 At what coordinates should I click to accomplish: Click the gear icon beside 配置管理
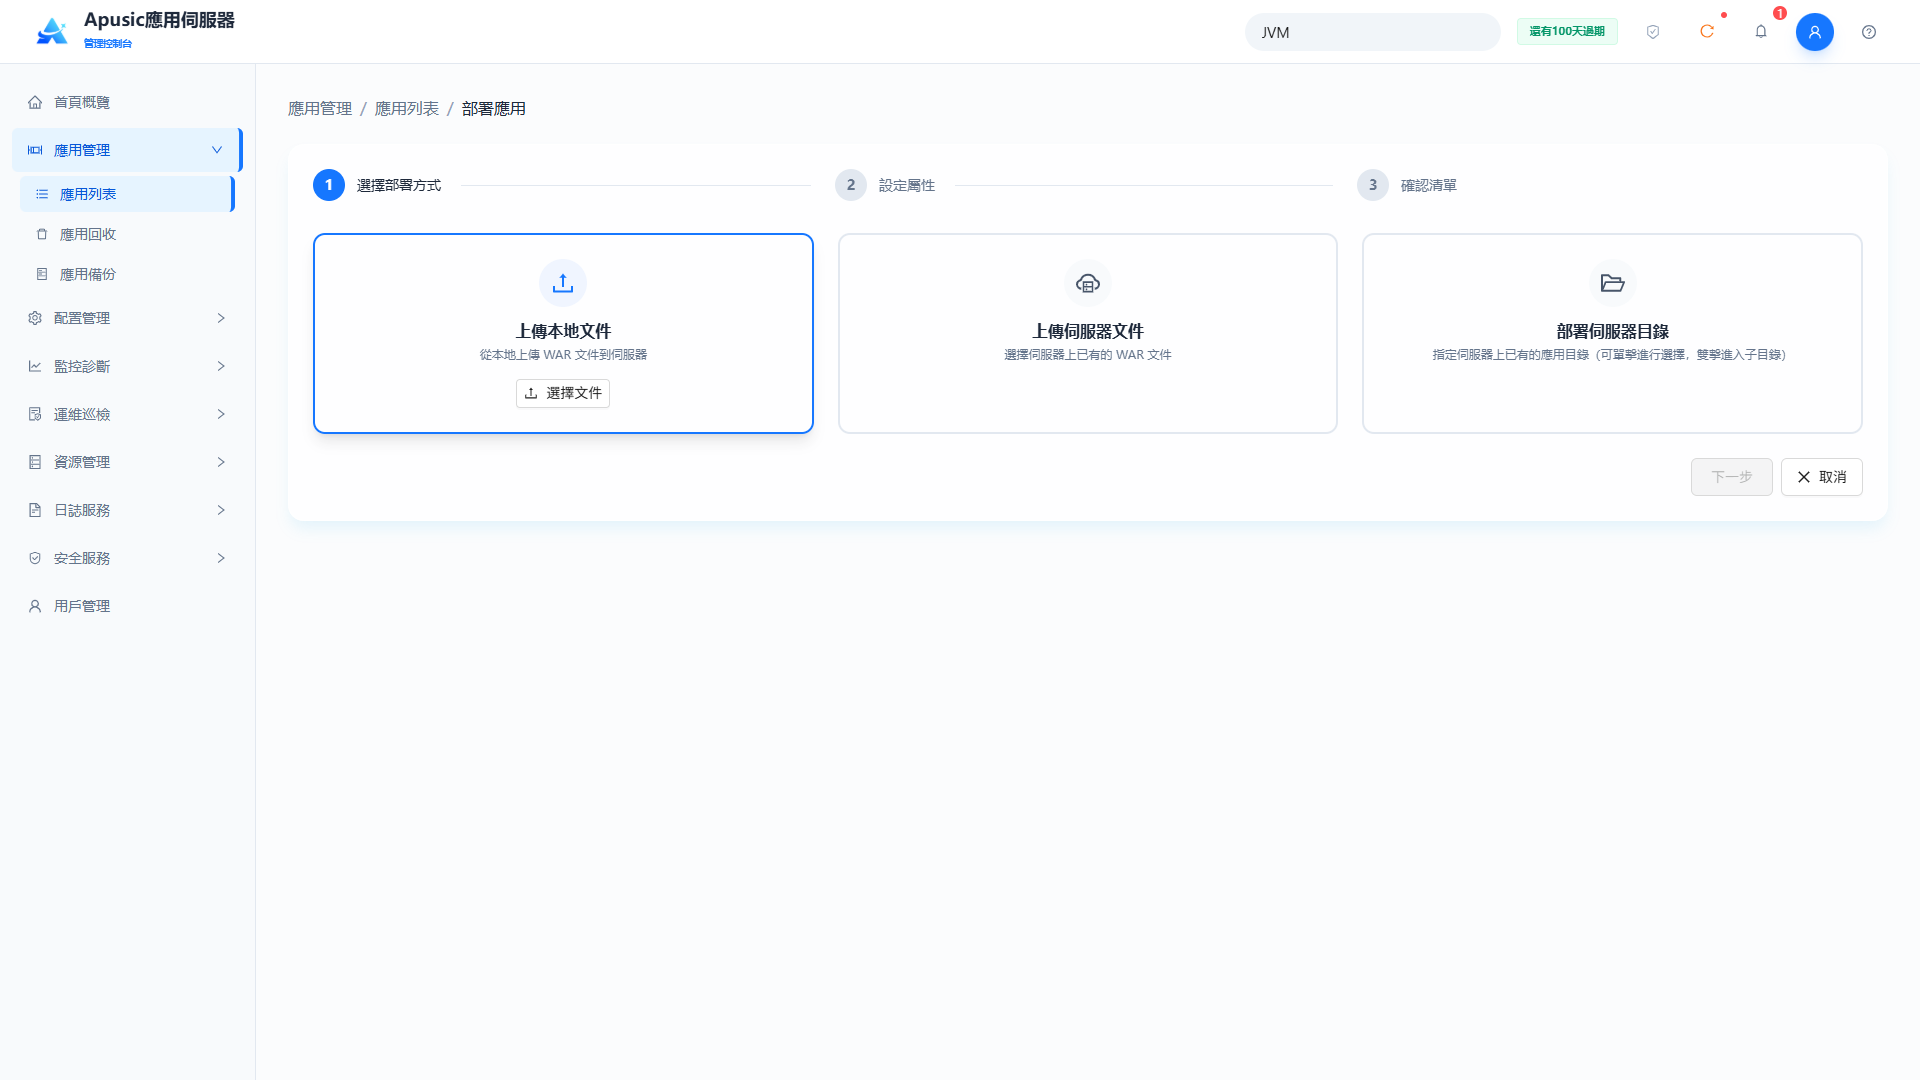pos(35,318)
